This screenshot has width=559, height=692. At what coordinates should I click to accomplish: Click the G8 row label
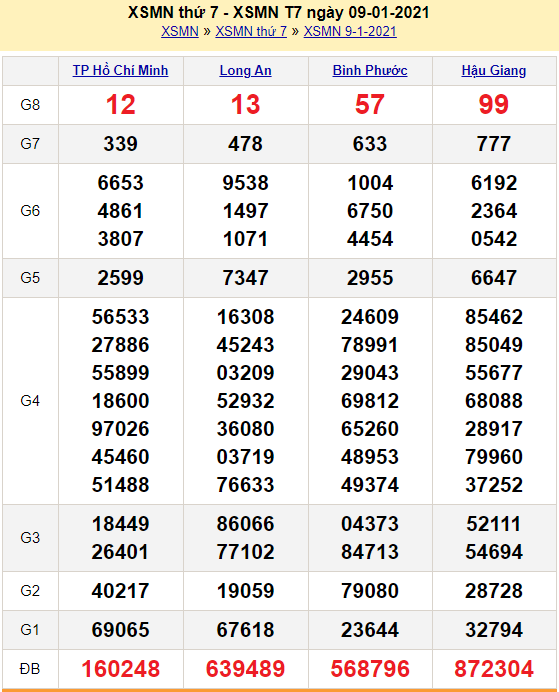point(30,105)
